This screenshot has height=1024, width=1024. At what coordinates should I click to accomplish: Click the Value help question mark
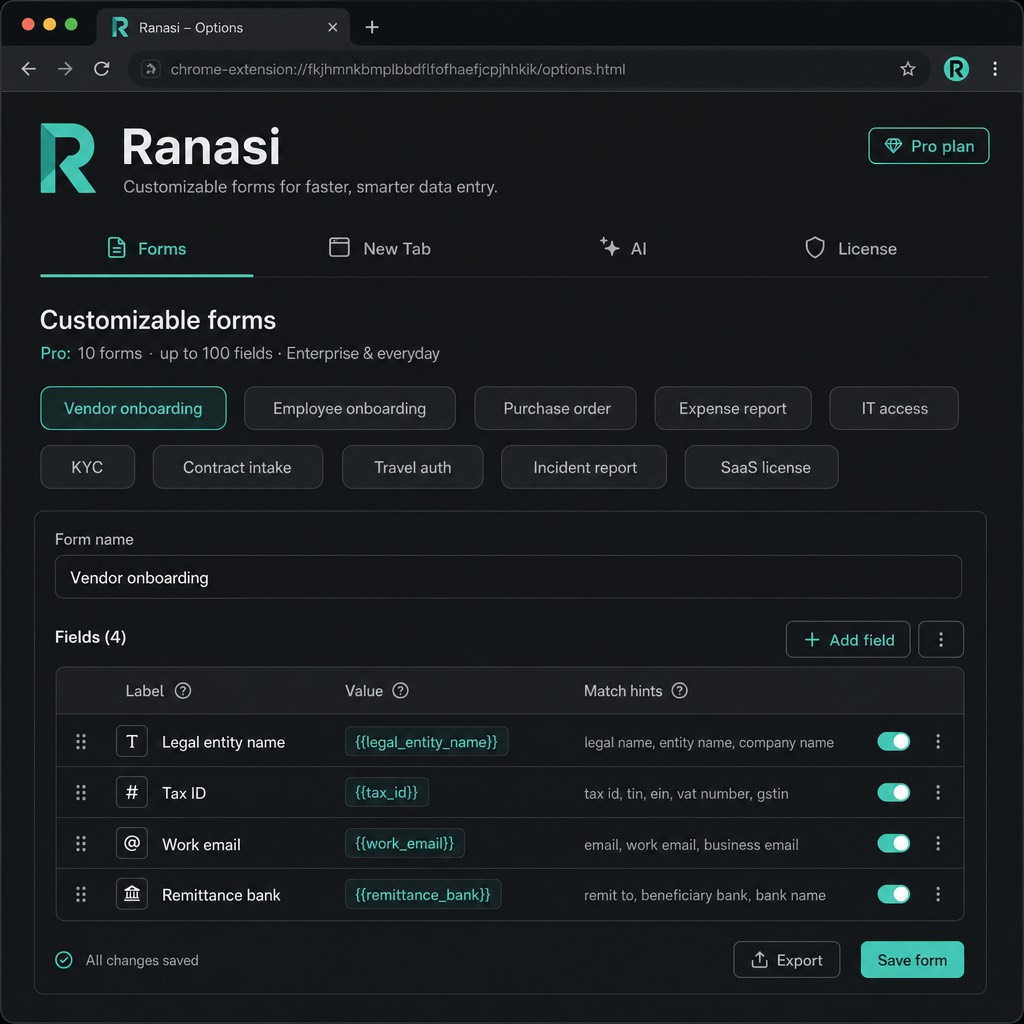click(x=400, y=690)
